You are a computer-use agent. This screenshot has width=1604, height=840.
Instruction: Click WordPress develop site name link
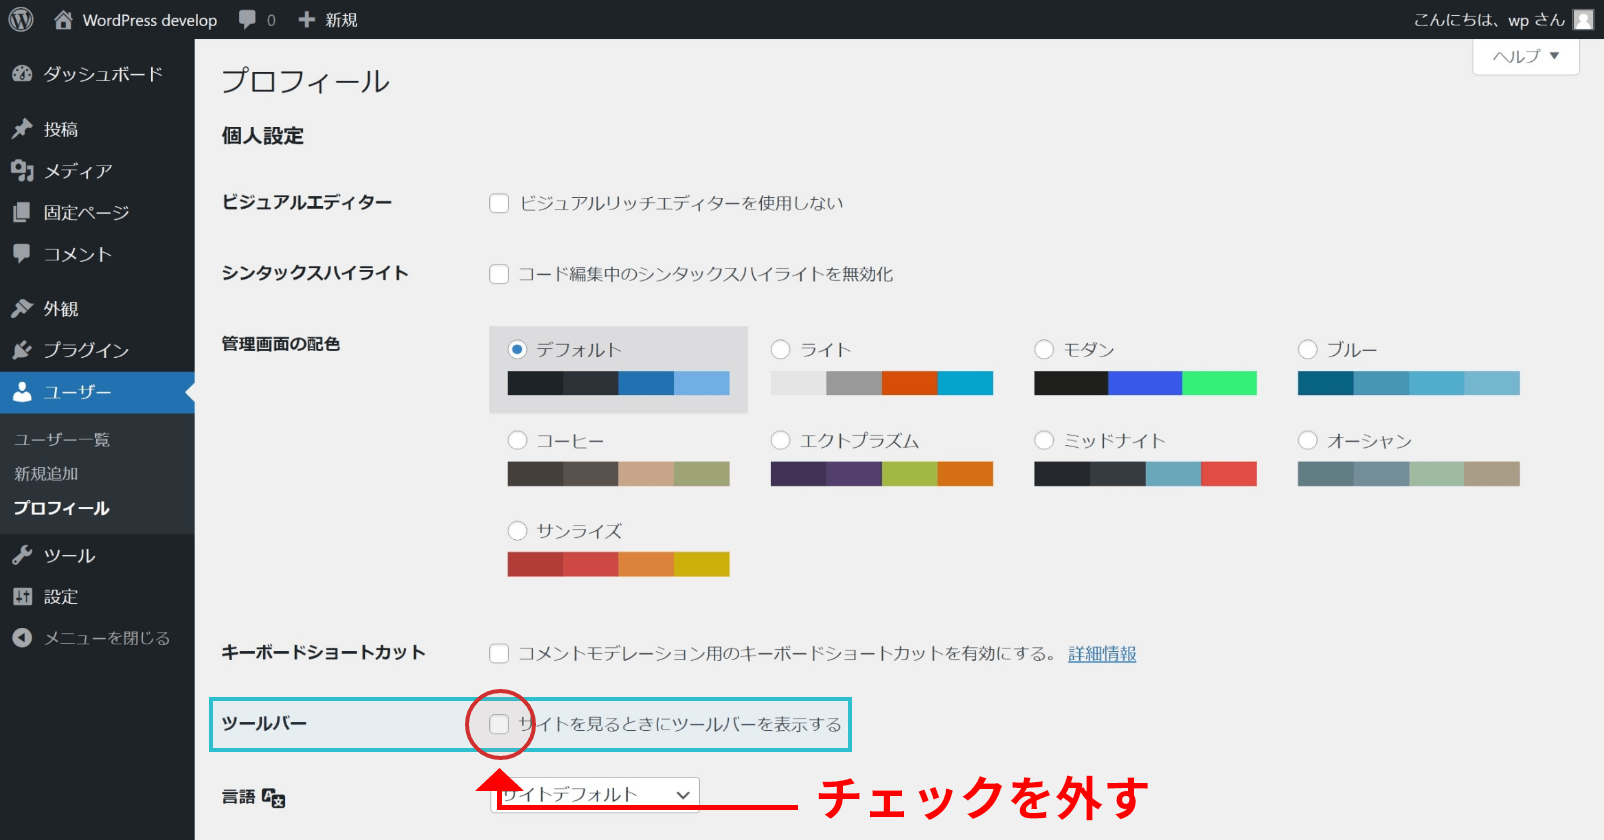pos(150,20)
